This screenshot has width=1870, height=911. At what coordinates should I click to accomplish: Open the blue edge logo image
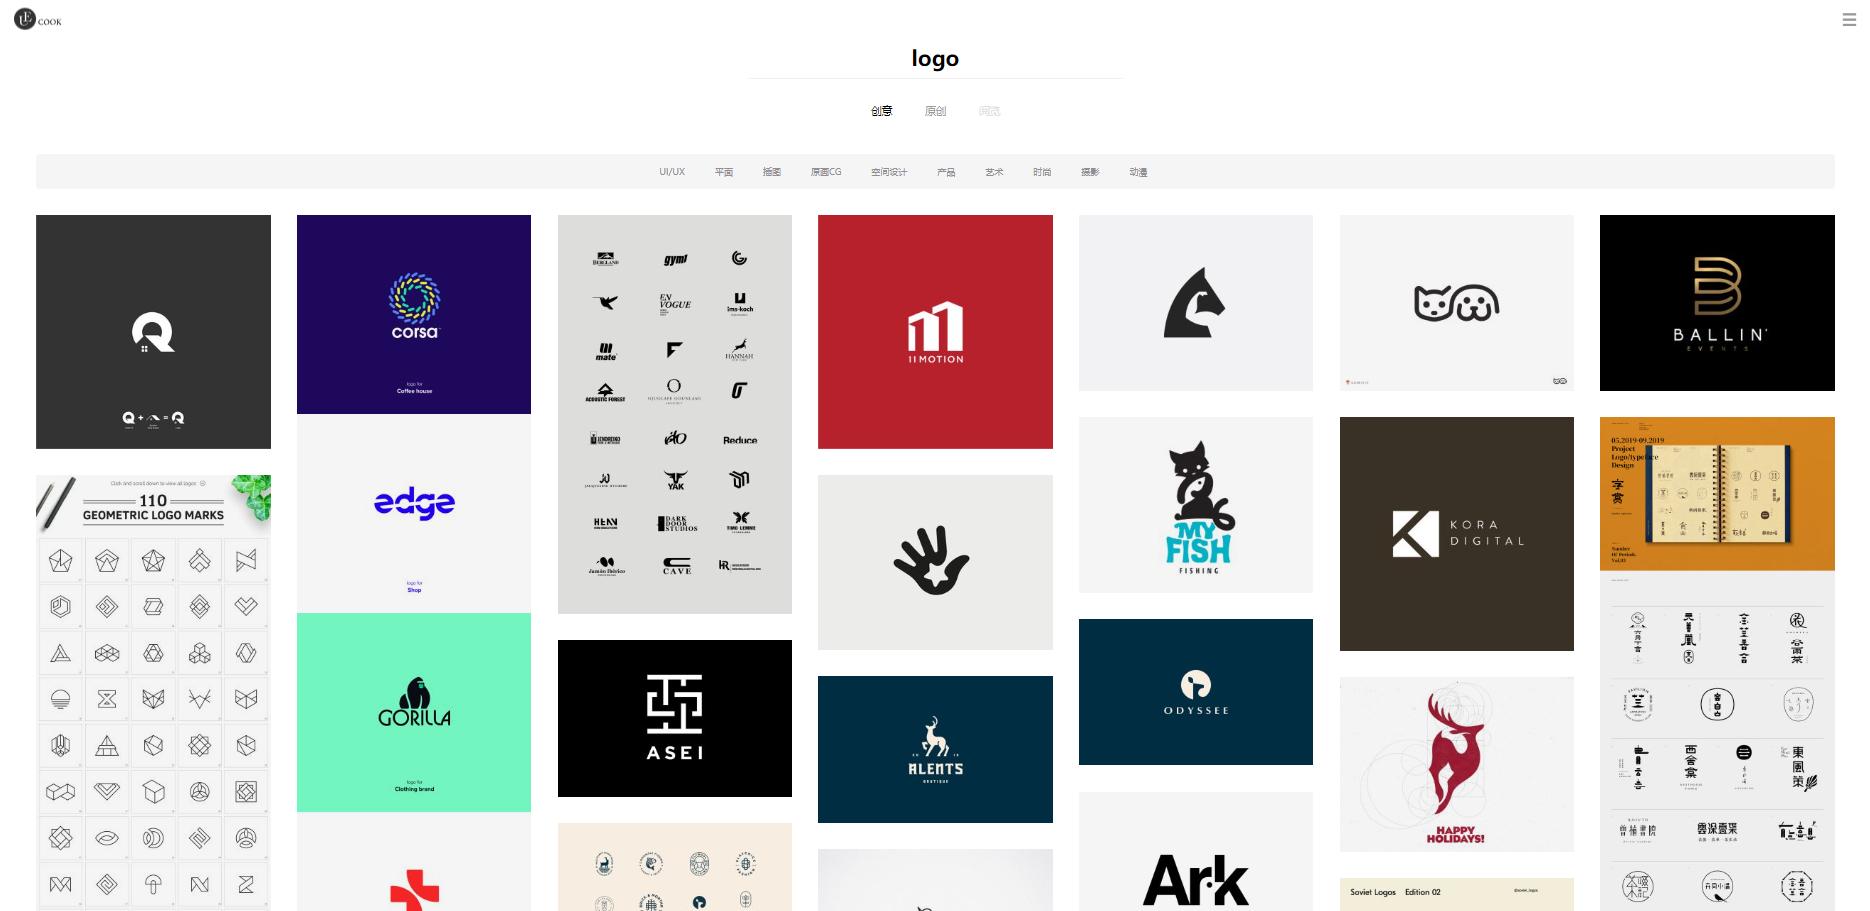coord(414,513)
